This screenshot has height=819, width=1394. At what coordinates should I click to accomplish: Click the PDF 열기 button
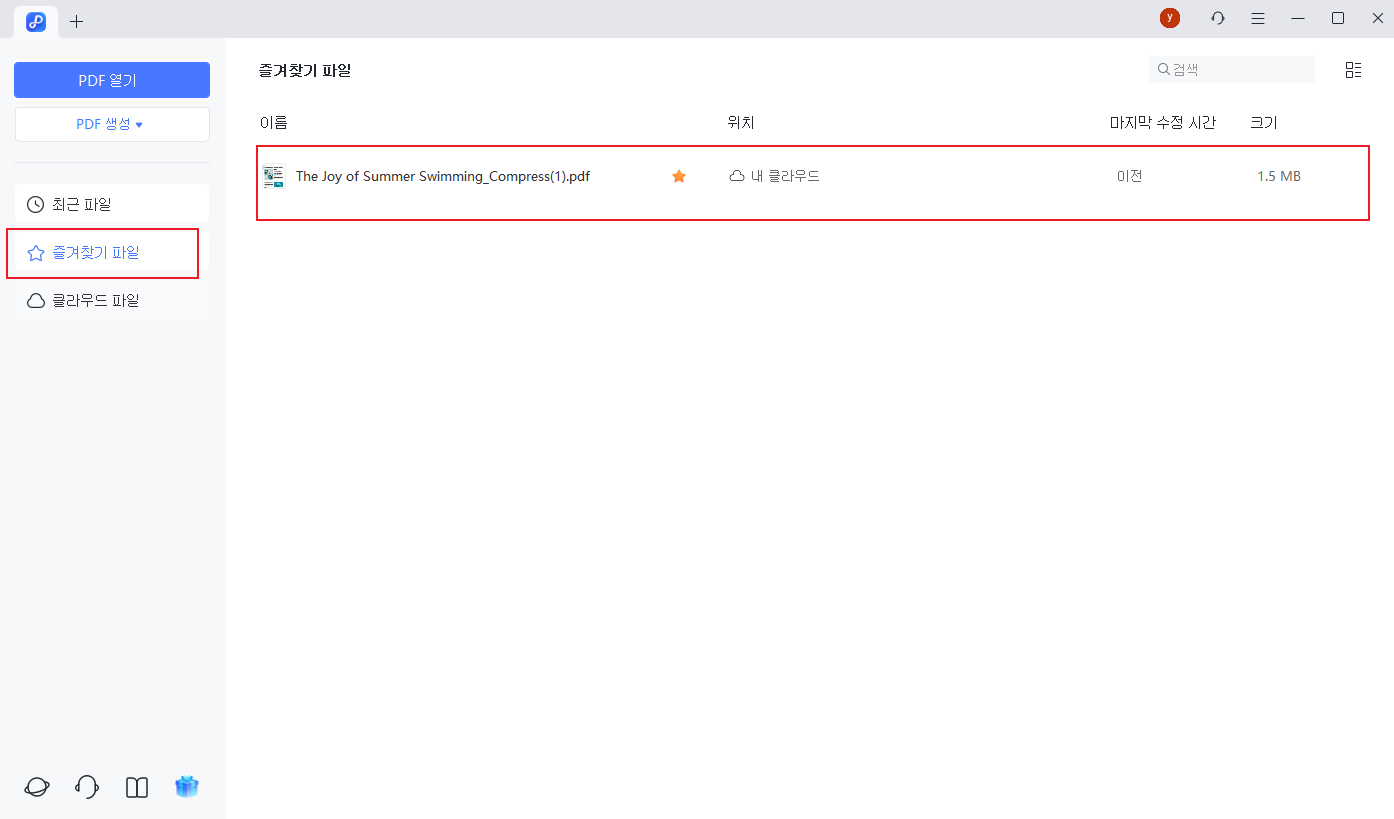pyautogui.click(x=112, y=79)
